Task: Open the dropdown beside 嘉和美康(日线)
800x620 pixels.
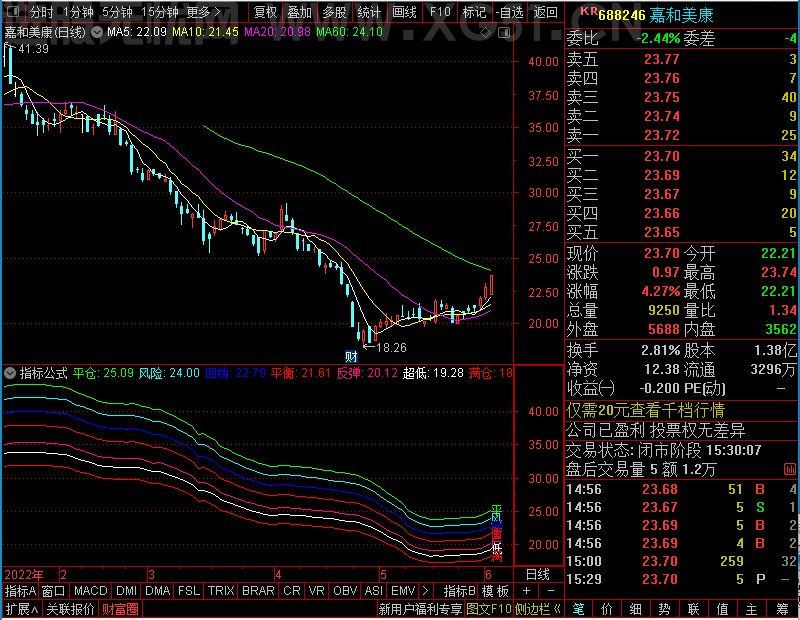Action: click(x=97, y=32)
